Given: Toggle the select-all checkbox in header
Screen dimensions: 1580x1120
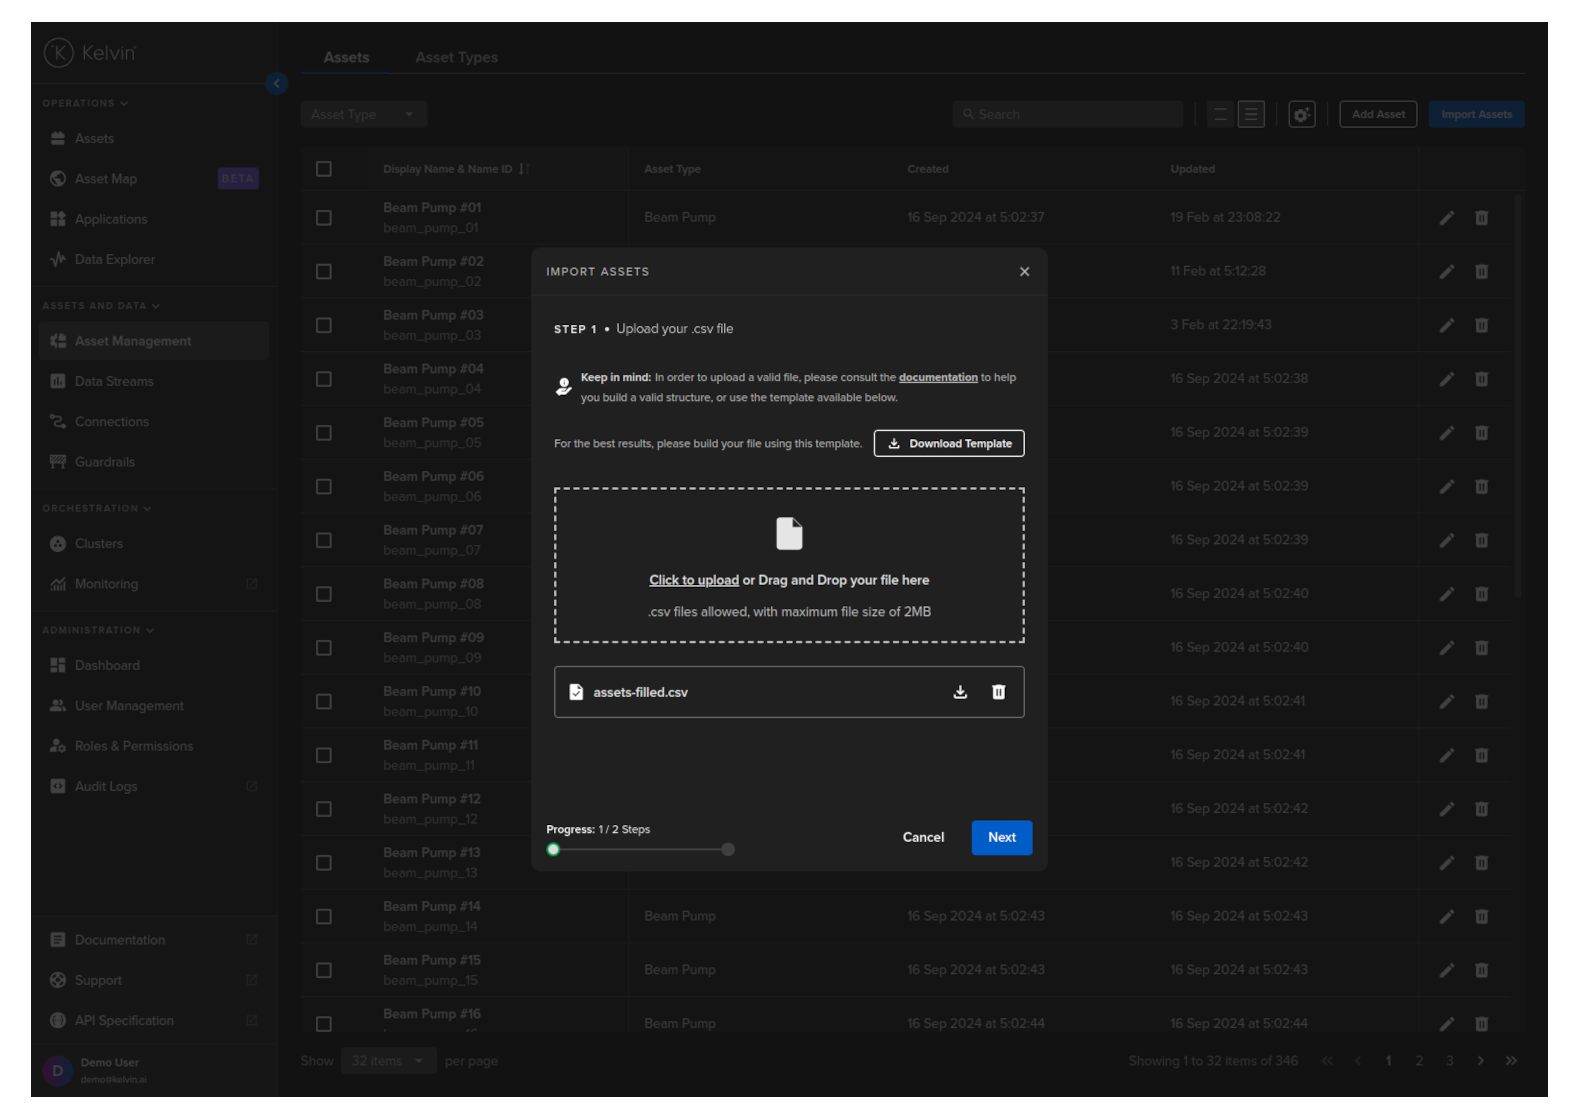Looking at the screenshot, I should (x=324, y=169).
